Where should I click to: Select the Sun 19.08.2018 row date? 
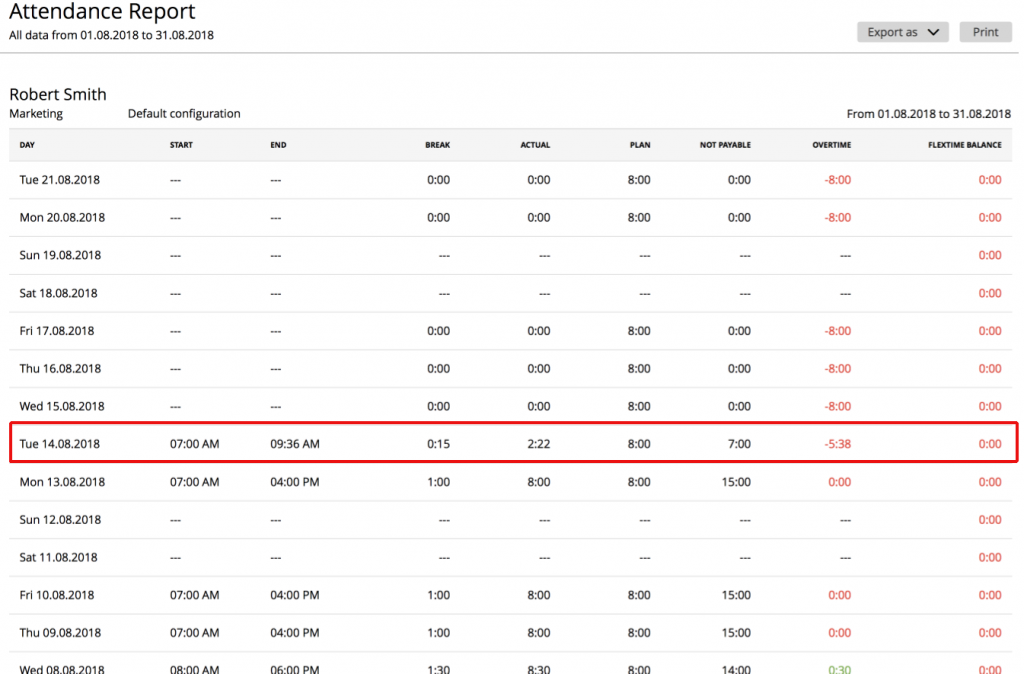coord(60,255)
